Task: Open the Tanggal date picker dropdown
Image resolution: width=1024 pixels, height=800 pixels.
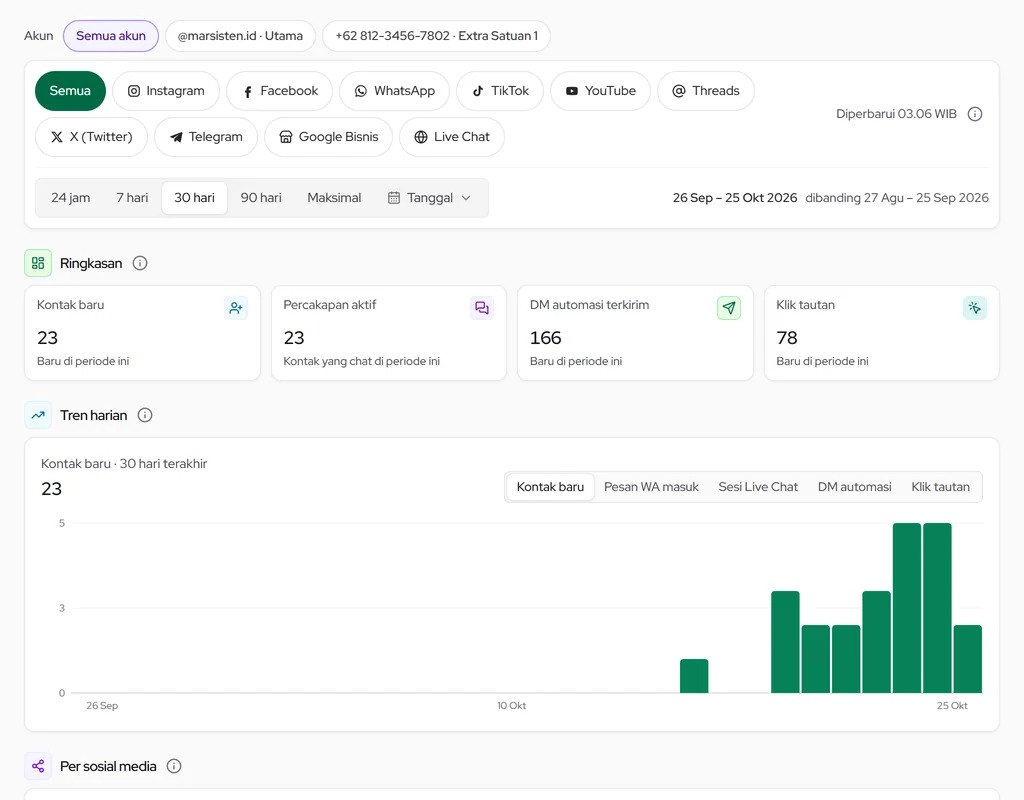Action: pos(429,198)
